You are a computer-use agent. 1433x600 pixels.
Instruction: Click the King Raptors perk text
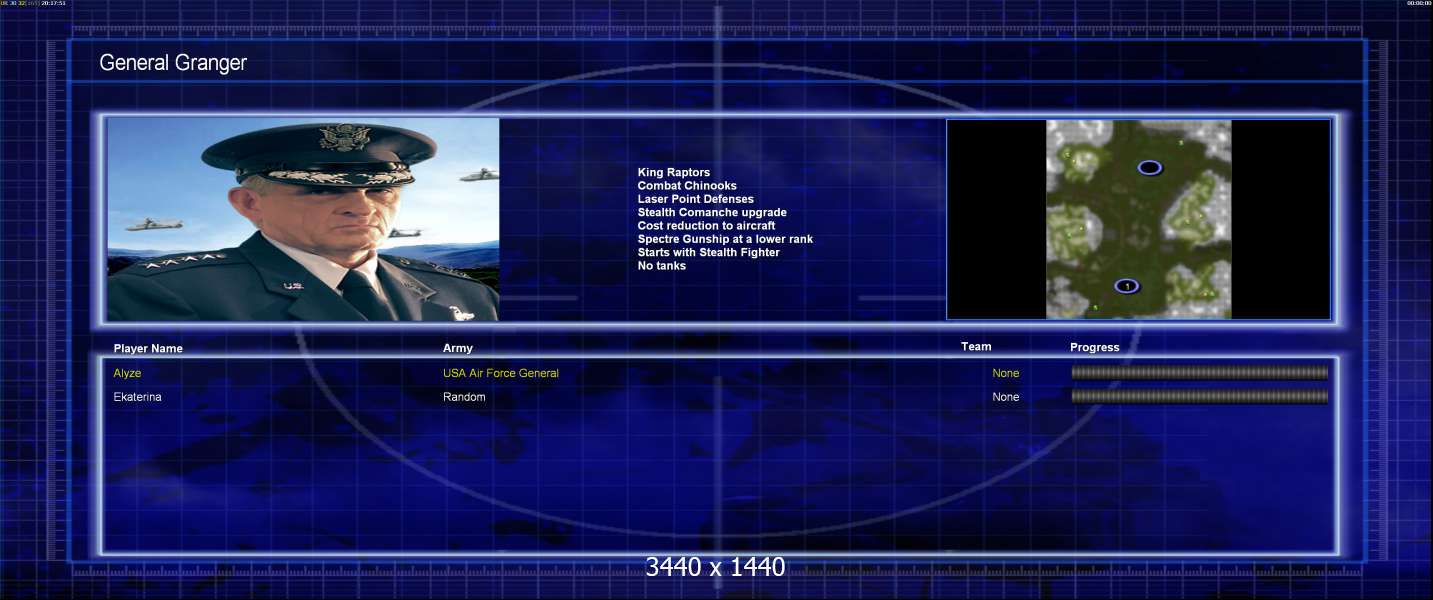[674, 173]
